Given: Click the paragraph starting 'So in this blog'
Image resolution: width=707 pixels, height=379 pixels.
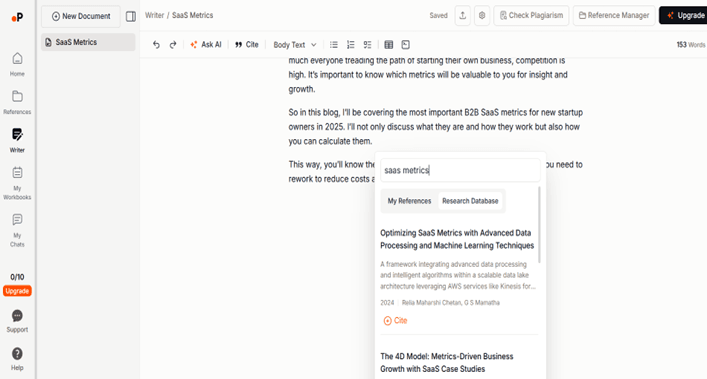Looking at the screenshot, I should pyautogui.click(x=436, y=127).
